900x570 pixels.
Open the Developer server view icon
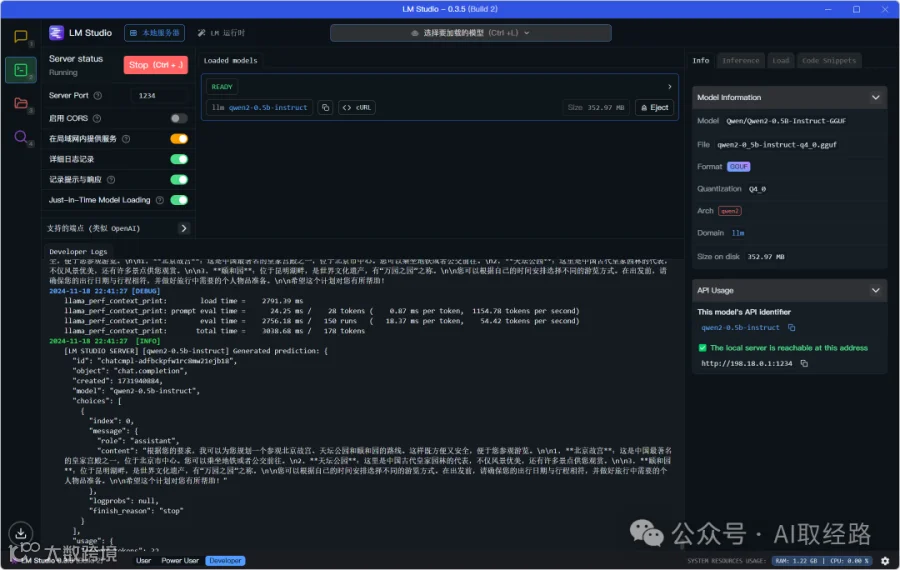coord(21,70)
